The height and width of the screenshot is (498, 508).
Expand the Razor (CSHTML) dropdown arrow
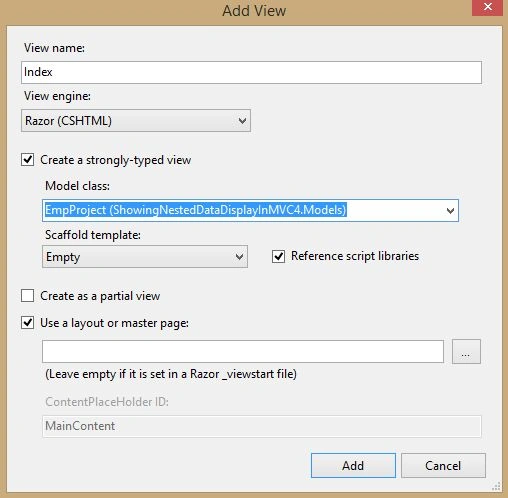tap(242, 121)
